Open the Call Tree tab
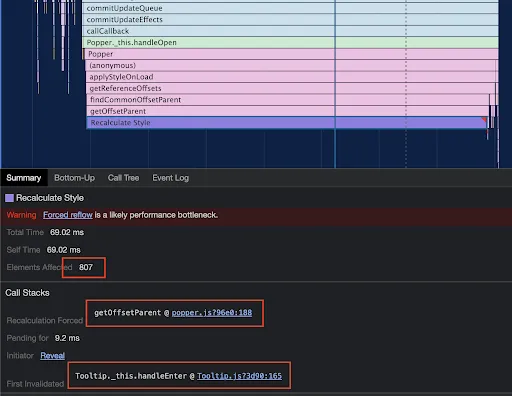This screenshot has height=396, width=512. [x=123, y=178]
